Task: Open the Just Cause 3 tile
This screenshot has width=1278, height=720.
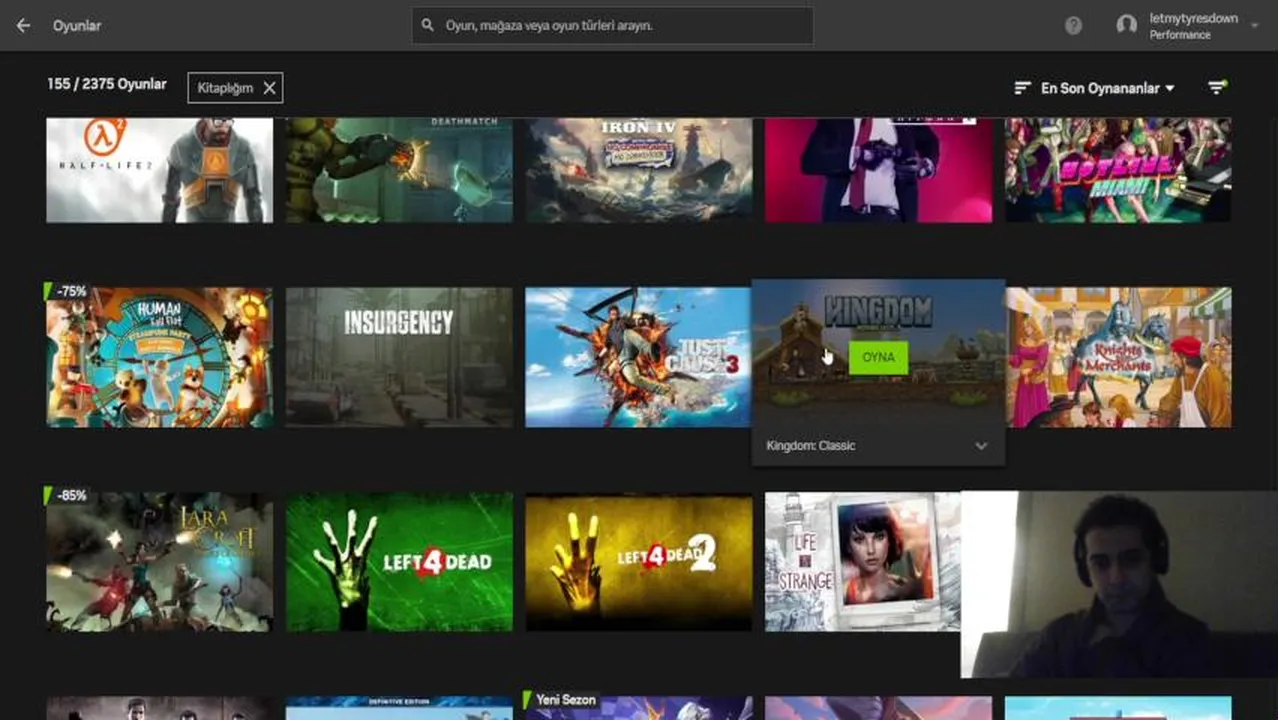Action: [x=638, y=357]
